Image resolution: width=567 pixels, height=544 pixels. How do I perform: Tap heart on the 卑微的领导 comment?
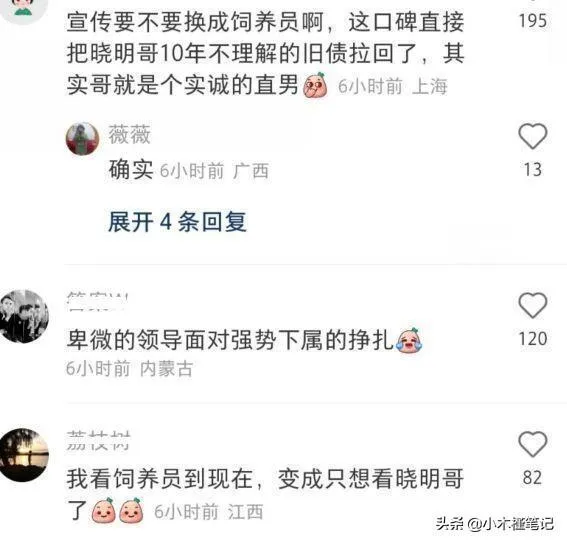[x=532, y=306]
